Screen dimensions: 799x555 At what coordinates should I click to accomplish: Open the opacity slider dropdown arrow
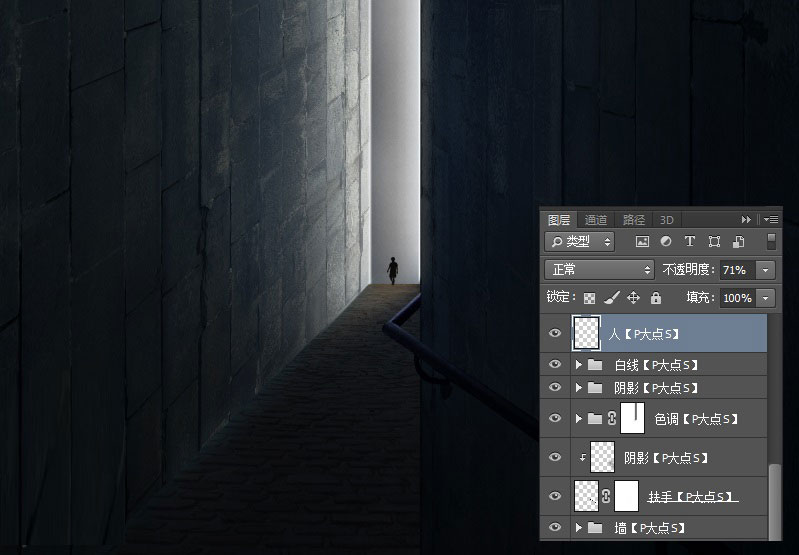[x=765, y=270]
